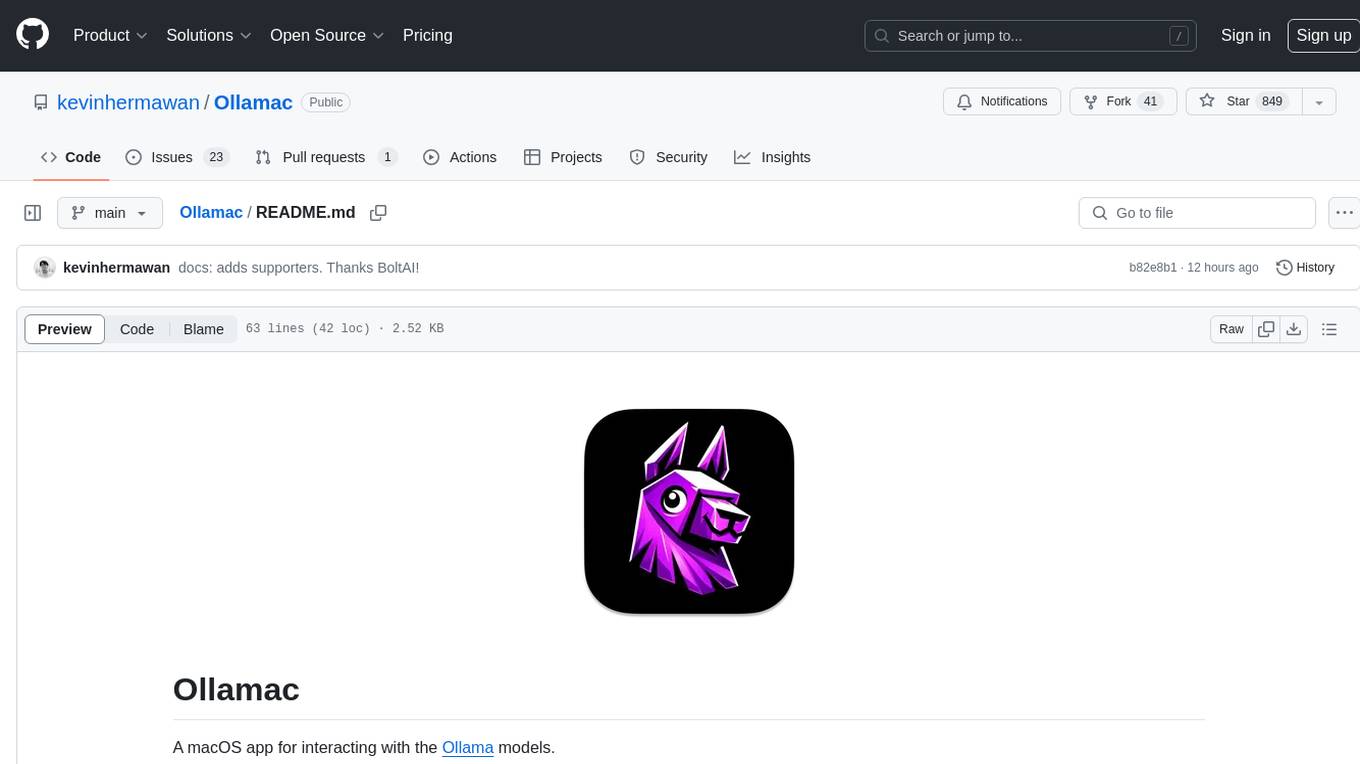Expand the Product menu
The height and width of the screenshot is (764, 1360).
[110, 35]
